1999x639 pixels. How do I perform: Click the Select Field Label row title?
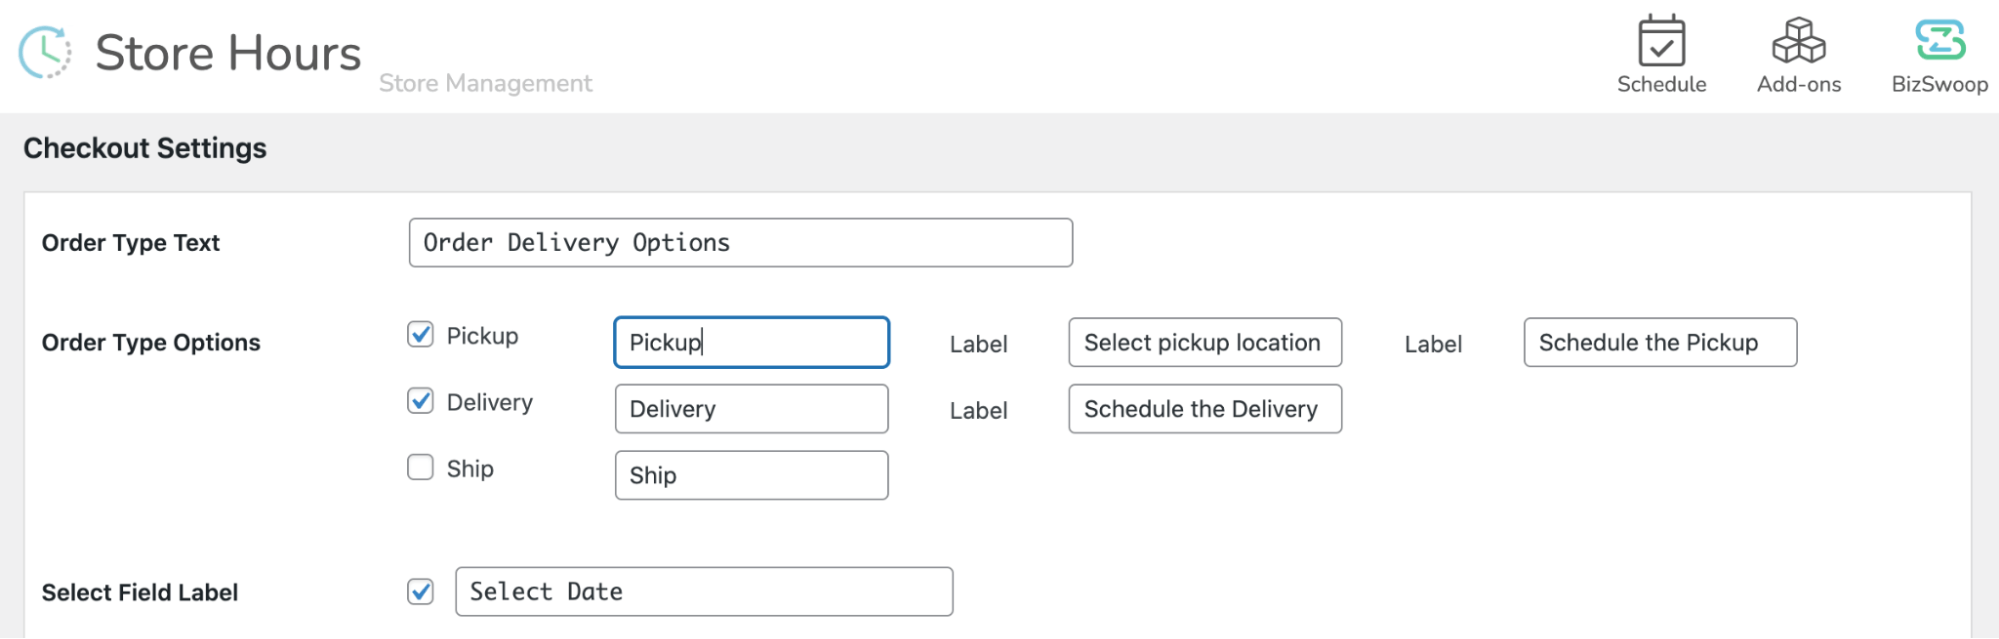140,592
